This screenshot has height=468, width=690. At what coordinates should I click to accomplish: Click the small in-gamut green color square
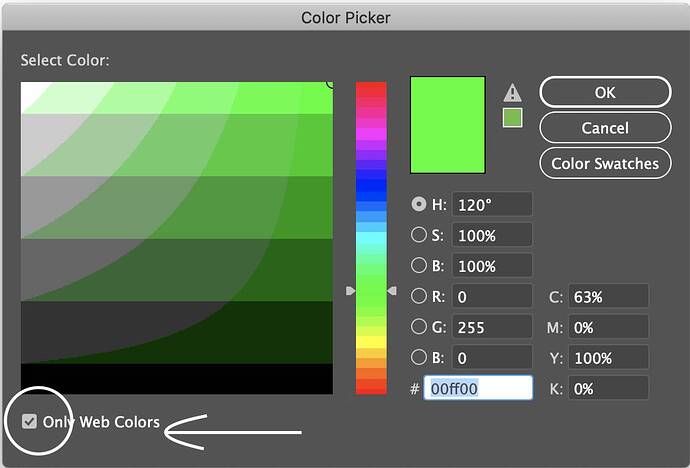(513, 118)
